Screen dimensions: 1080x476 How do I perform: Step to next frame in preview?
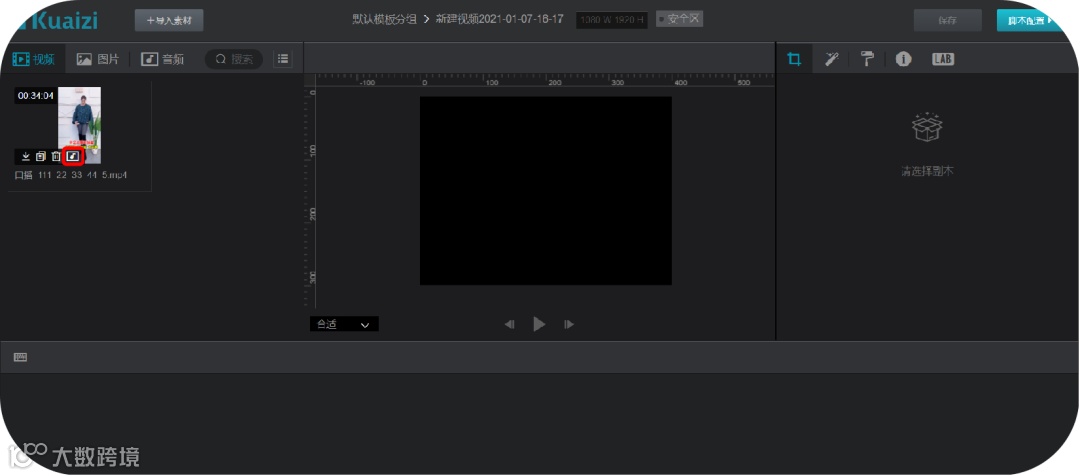[x=569, y=324]
